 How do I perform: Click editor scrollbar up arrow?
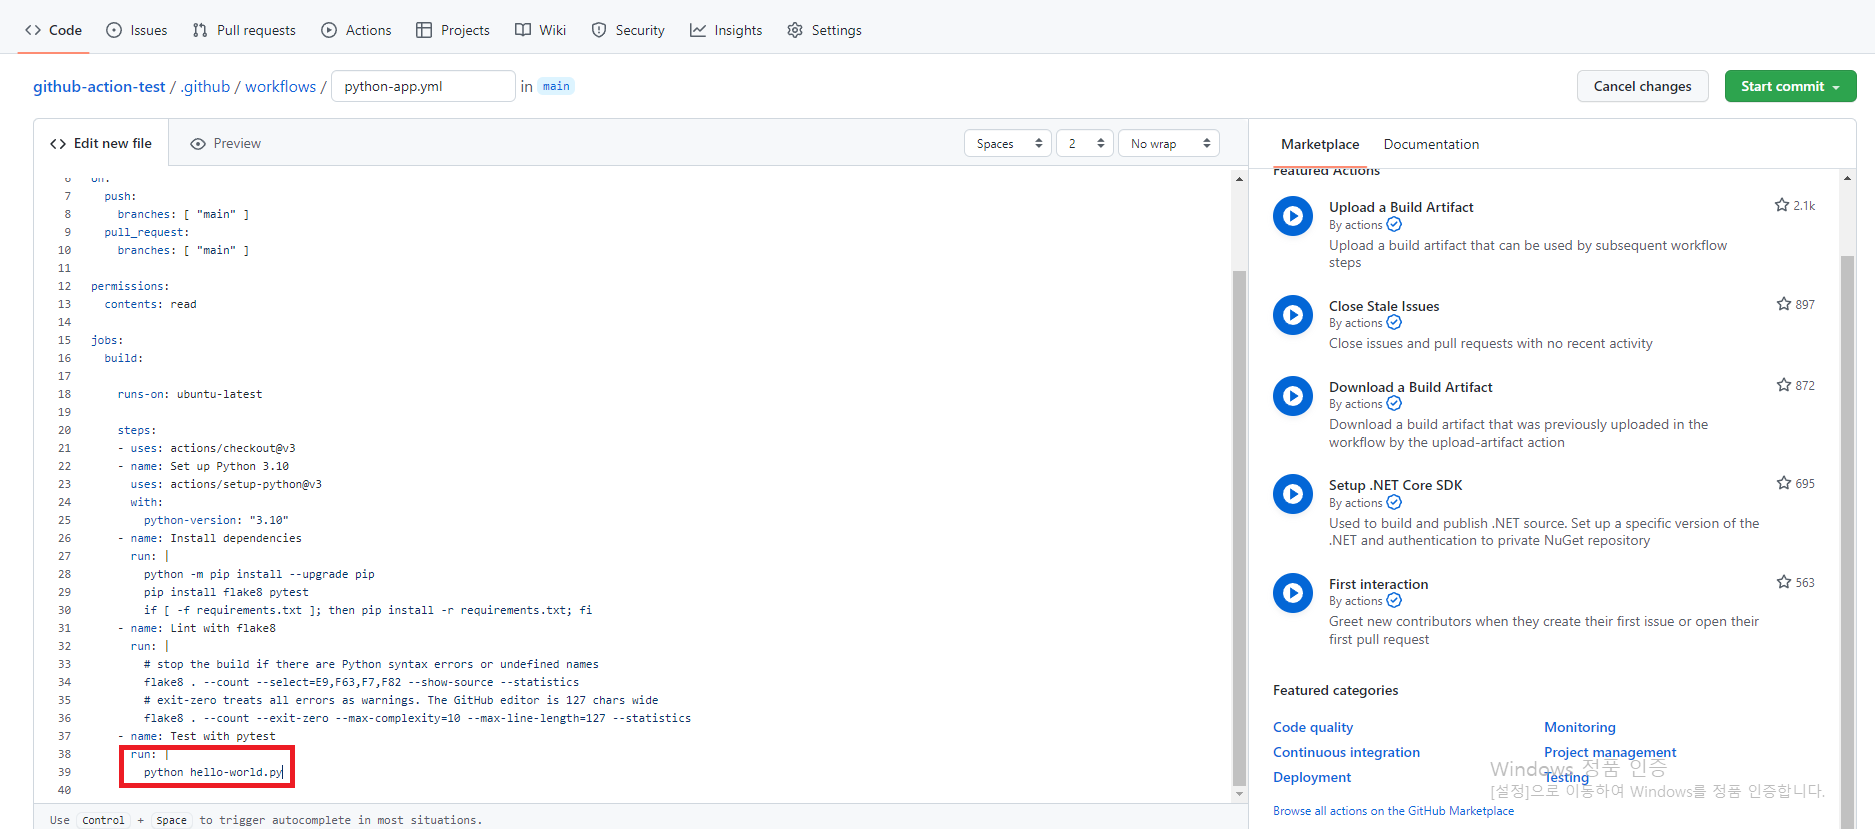(1239, 179)
